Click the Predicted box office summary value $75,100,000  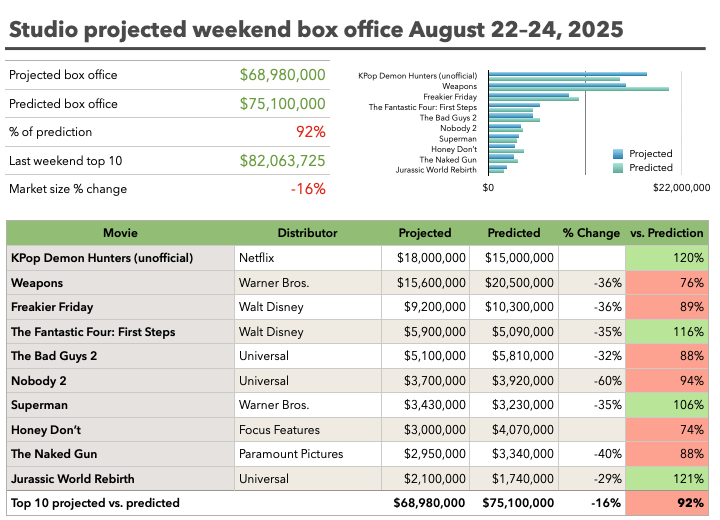282,104
